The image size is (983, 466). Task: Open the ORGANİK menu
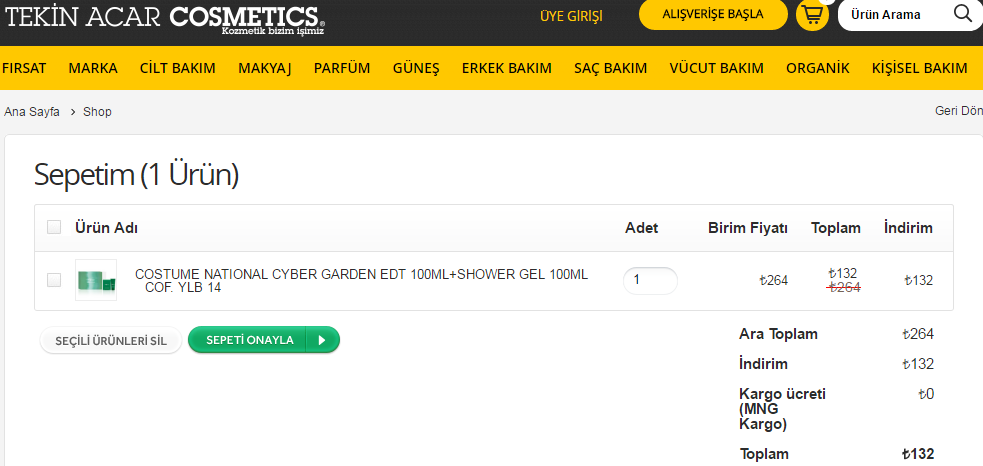coord(817,68)
